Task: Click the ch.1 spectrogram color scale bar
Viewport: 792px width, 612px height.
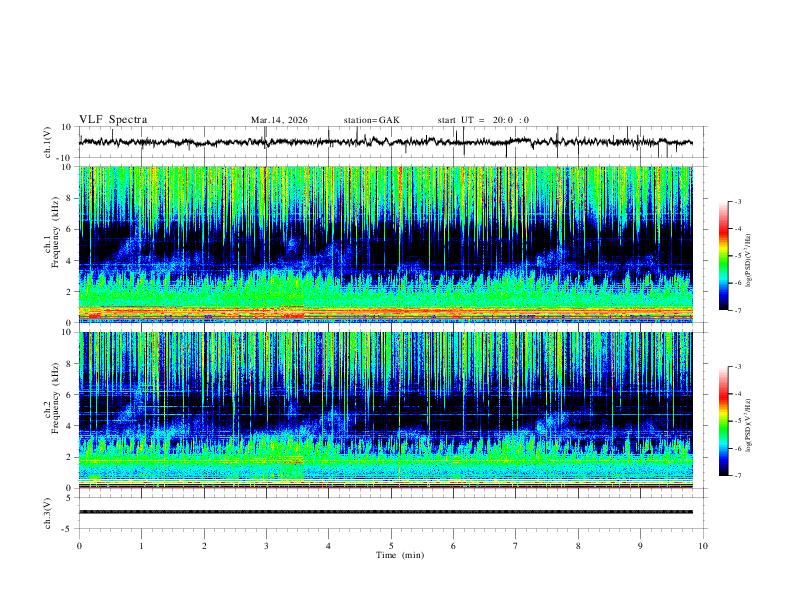Action: point(724,256)
